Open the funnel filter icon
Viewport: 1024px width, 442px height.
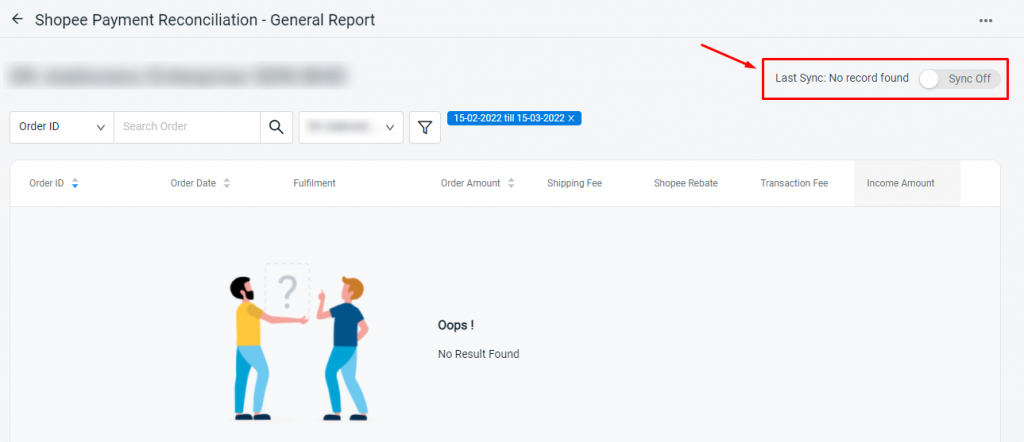[425, 127]
